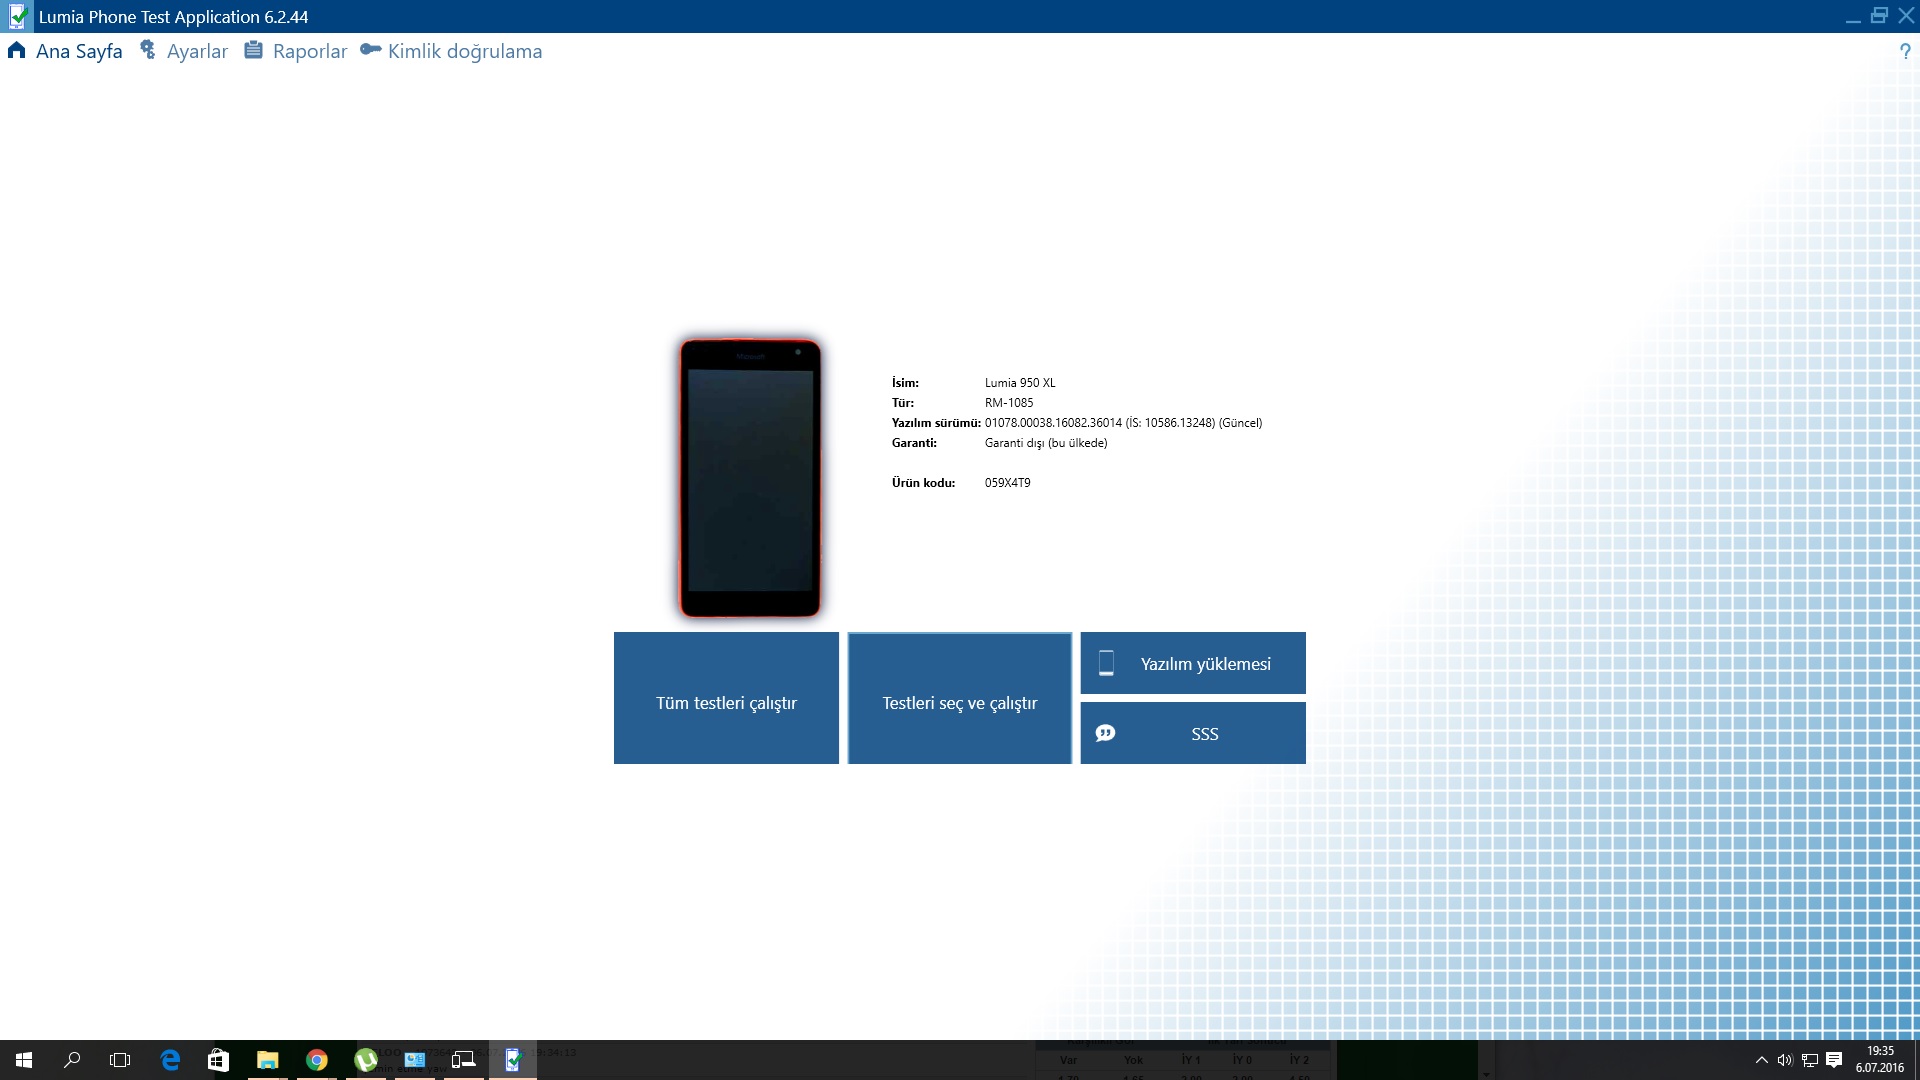Viewport: 1920px width, 1080px height.
Task: Open the clock showing 19:35
Action: [x=1880, y=1060]
